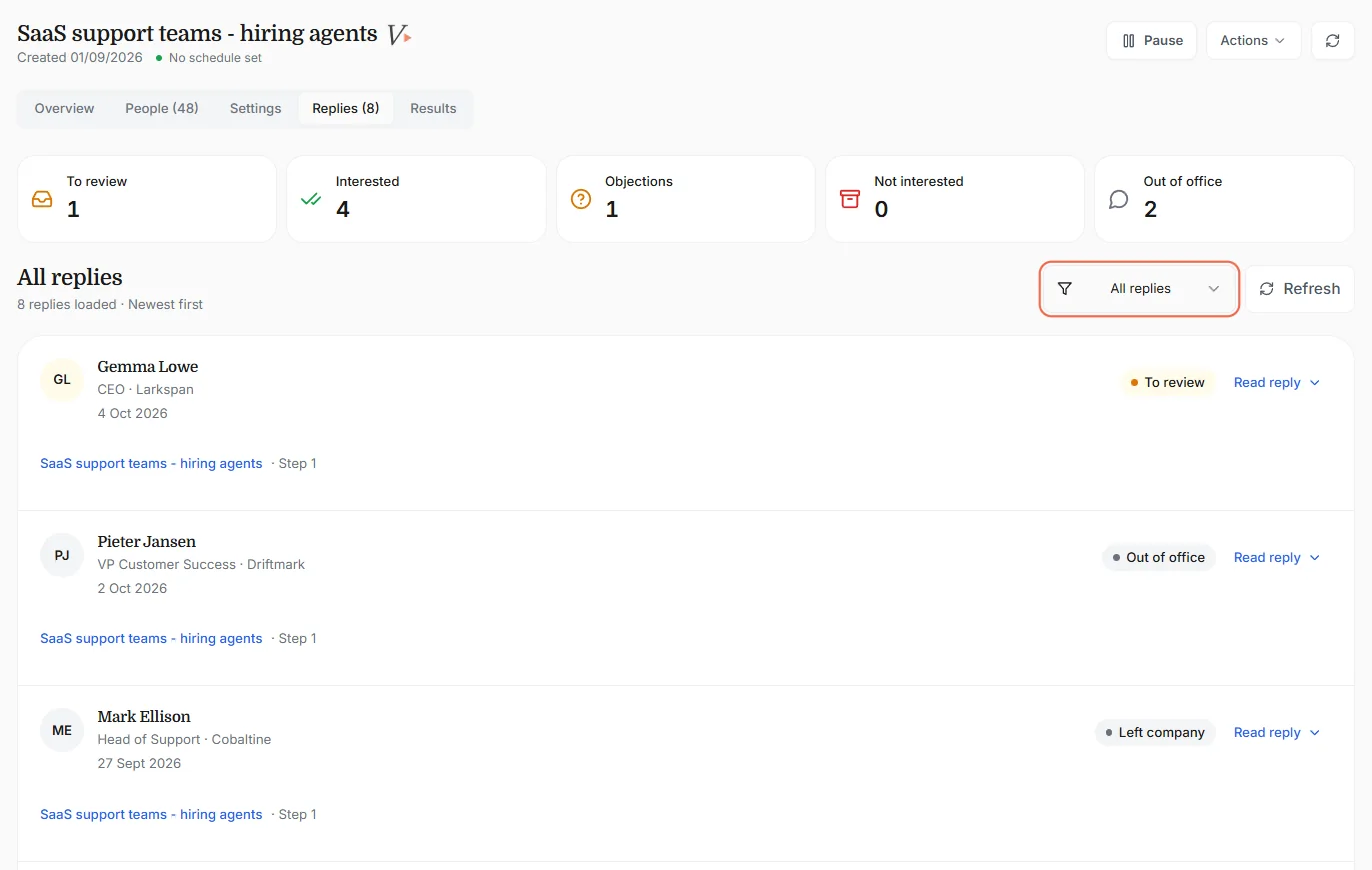
Task: Switch to the Overview tab
Action: pos(65,109)
